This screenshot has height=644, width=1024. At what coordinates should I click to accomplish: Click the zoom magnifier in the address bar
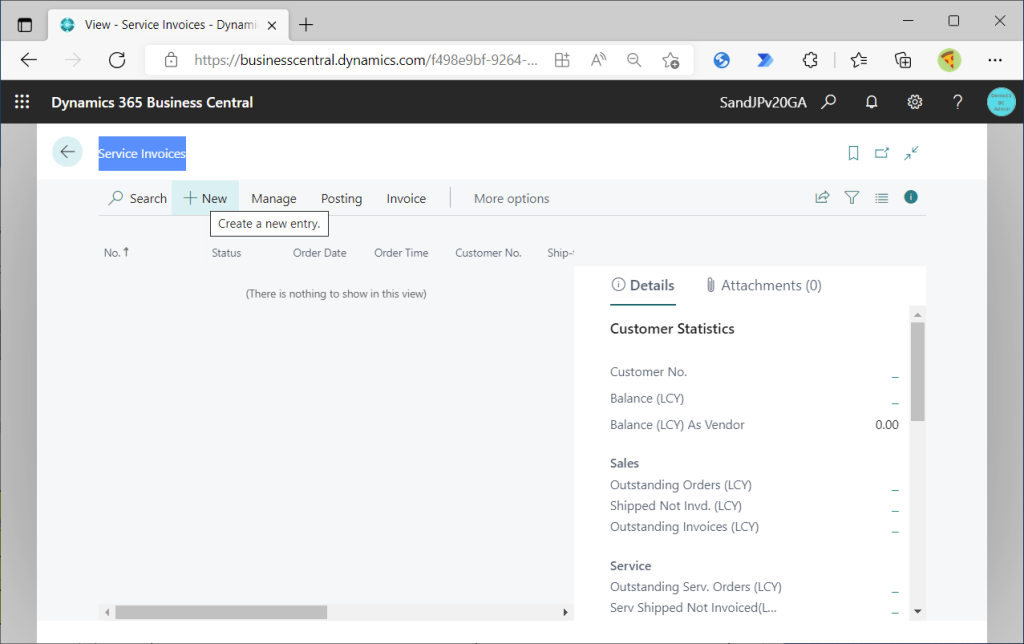[634, 60]
